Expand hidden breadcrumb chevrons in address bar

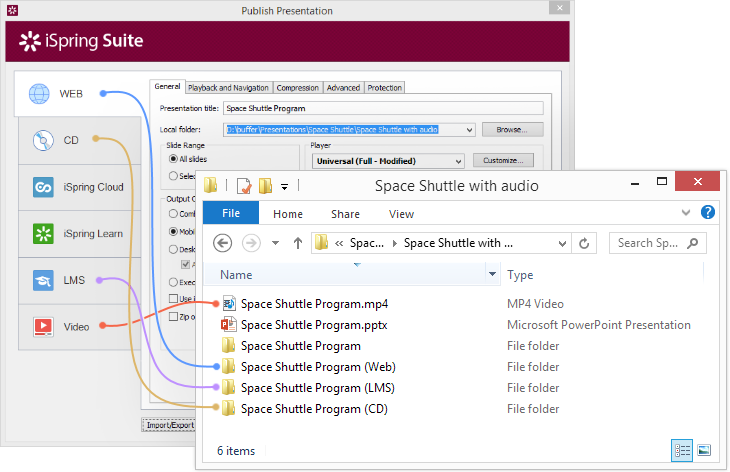(x=339, y=243)
